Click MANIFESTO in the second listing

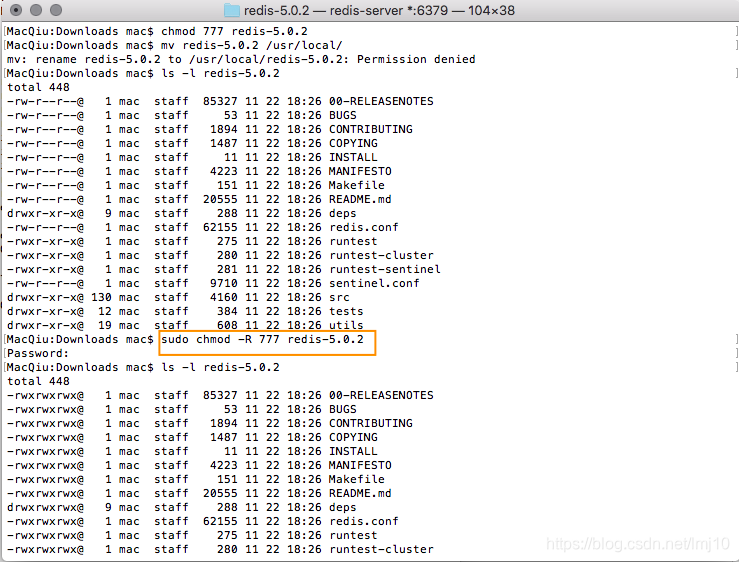tap(360, 466)
